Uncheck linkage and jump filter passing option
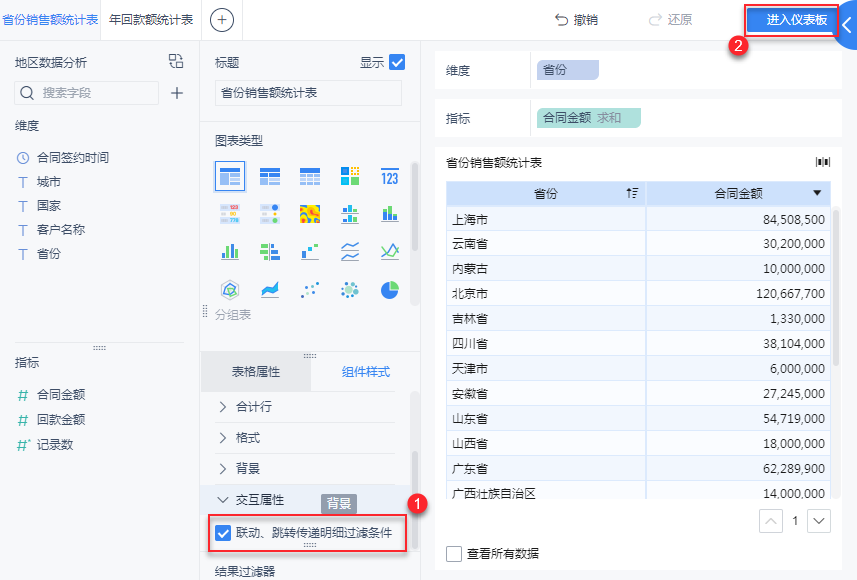The height and width of the screenshot is (580, 857). coord(224,534)
